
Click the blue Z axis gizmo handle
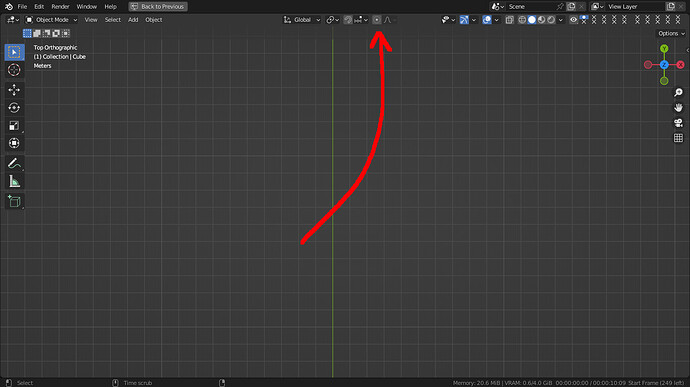pos(664,65)
